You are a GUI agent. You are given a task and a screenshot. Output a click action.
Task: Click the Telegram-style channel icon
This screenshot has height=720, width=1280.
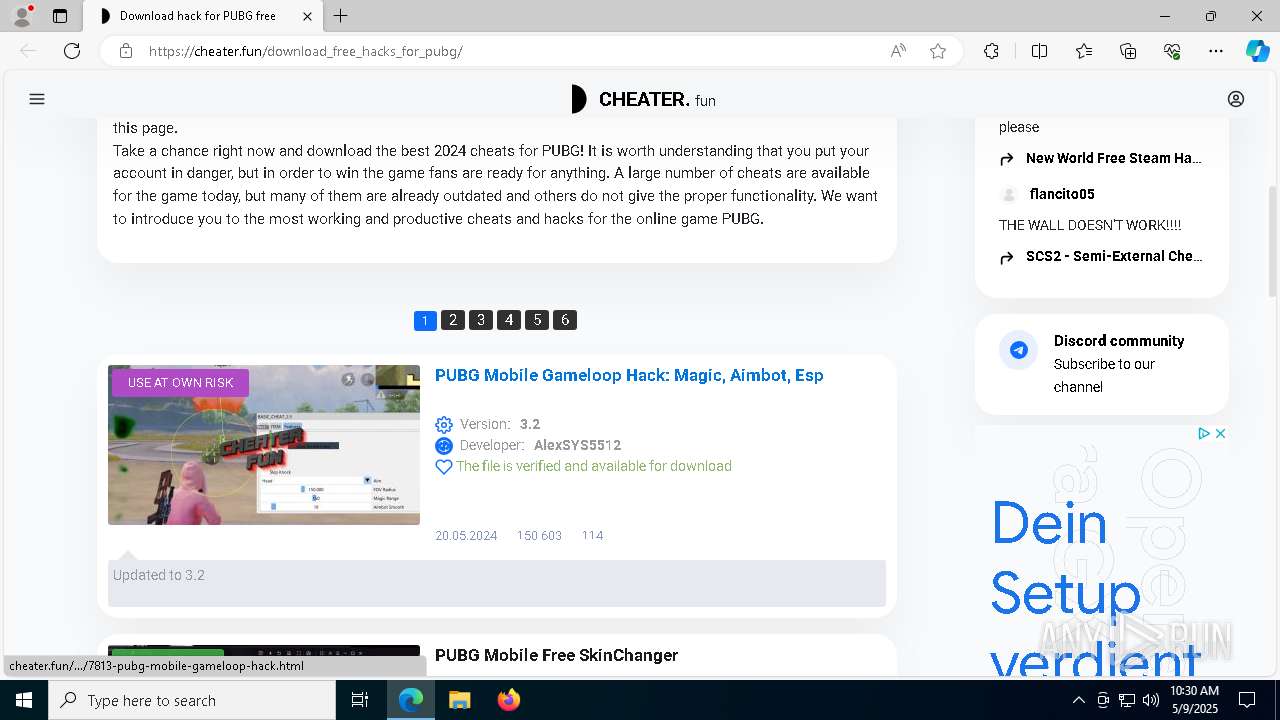[x=1019, y=350]
